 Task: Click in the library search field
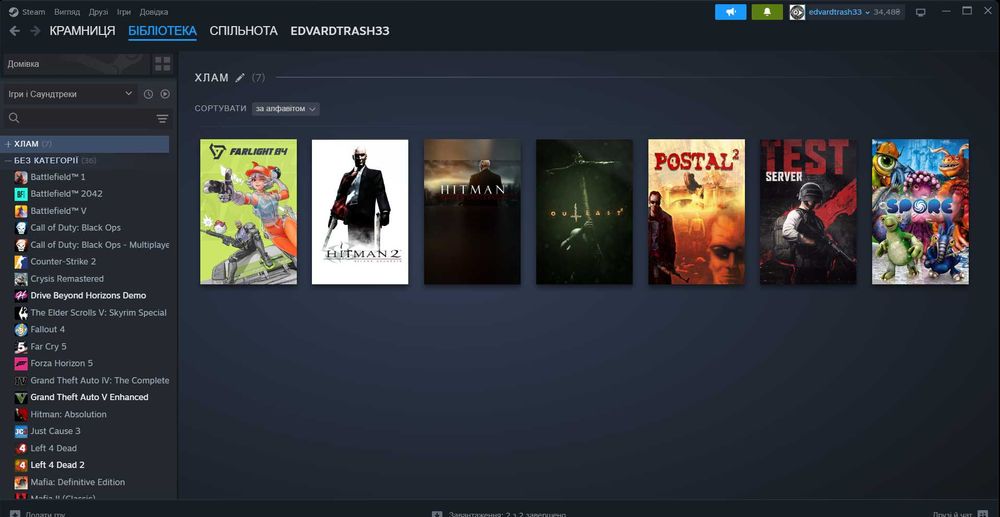[87, 119]
